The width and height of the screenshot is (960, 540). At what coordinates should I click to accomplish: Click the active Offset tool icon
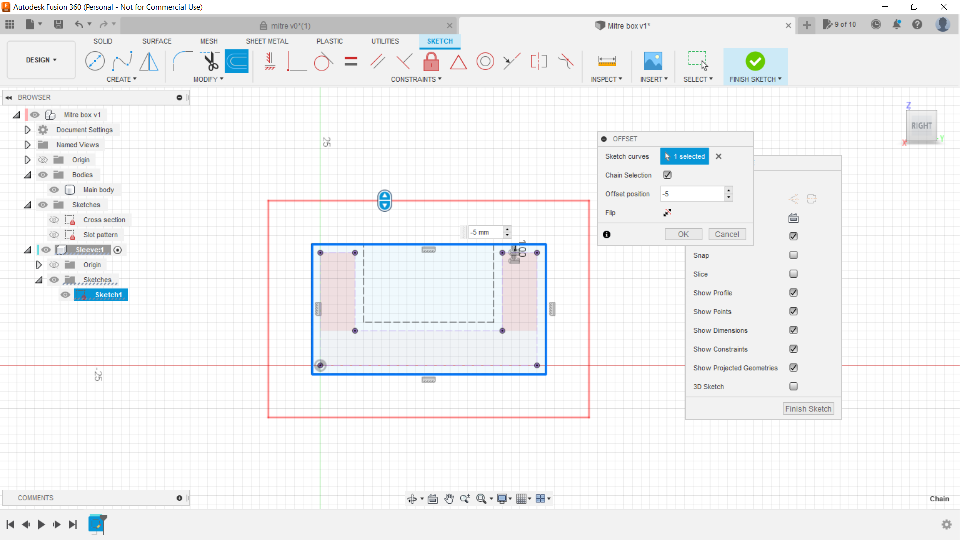point(237,62)
